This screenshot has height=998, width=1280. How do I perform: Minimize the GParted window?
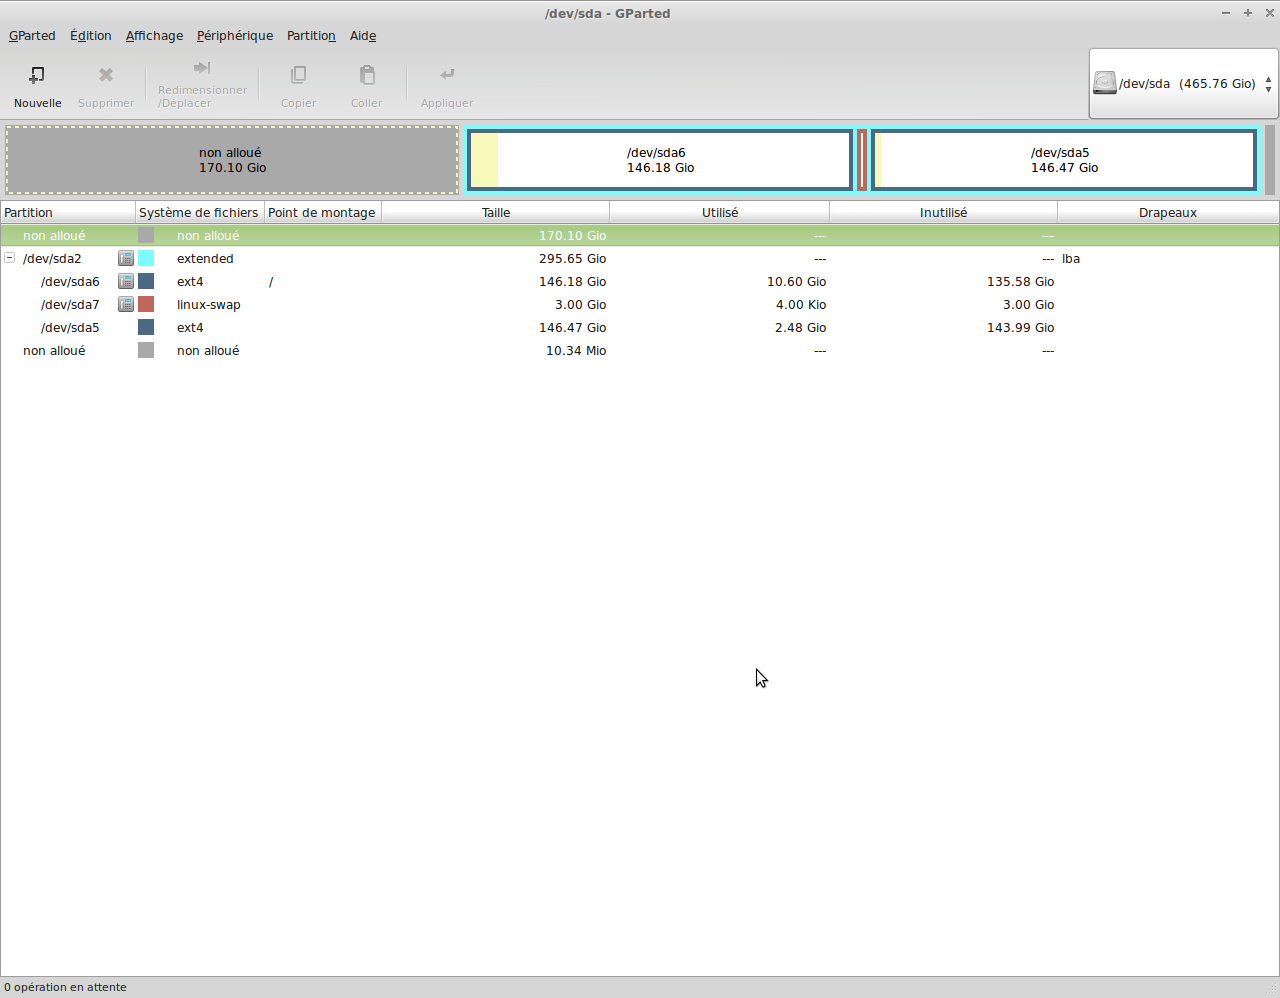point(1226,13)
